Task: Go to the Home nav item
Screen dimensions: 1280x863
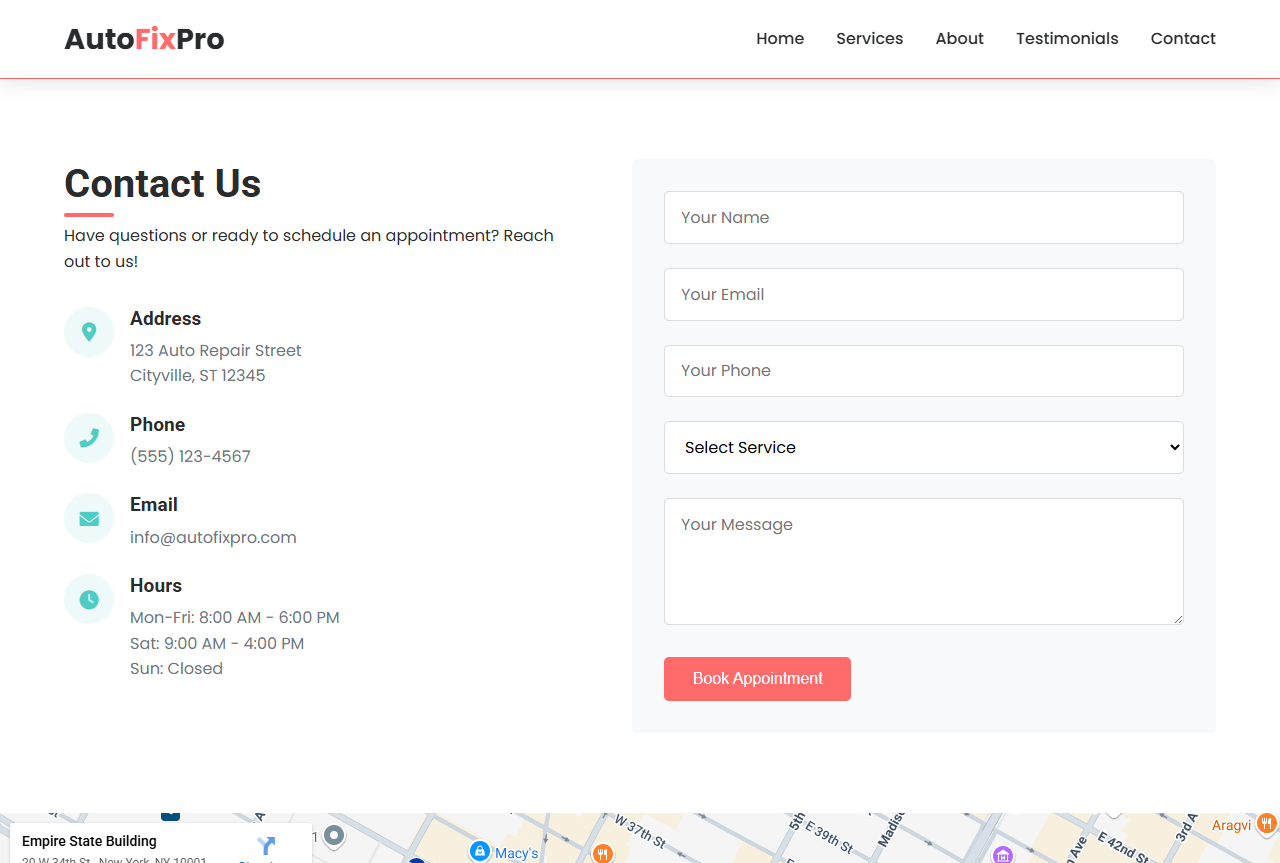Action: click(x=780, y=39)
